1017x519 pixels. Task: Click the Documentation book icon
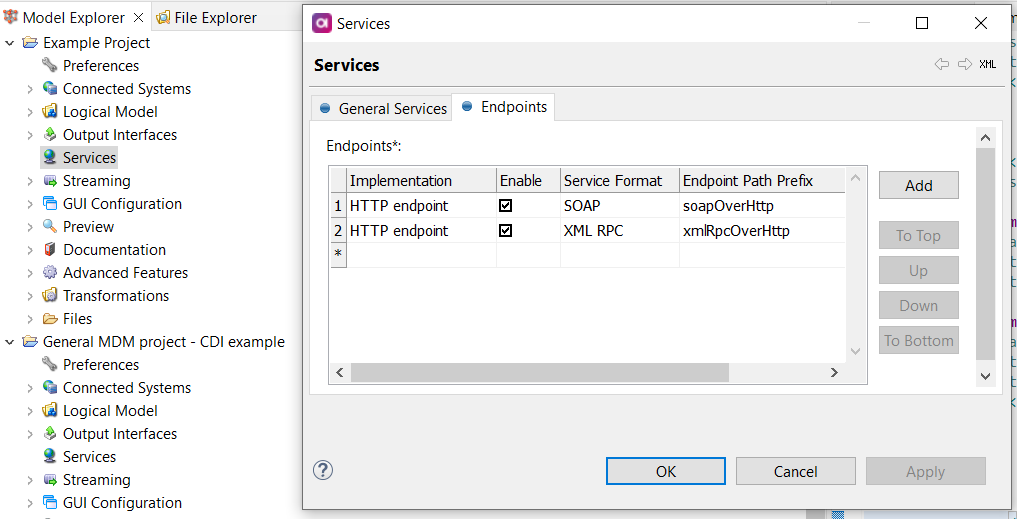49,250
